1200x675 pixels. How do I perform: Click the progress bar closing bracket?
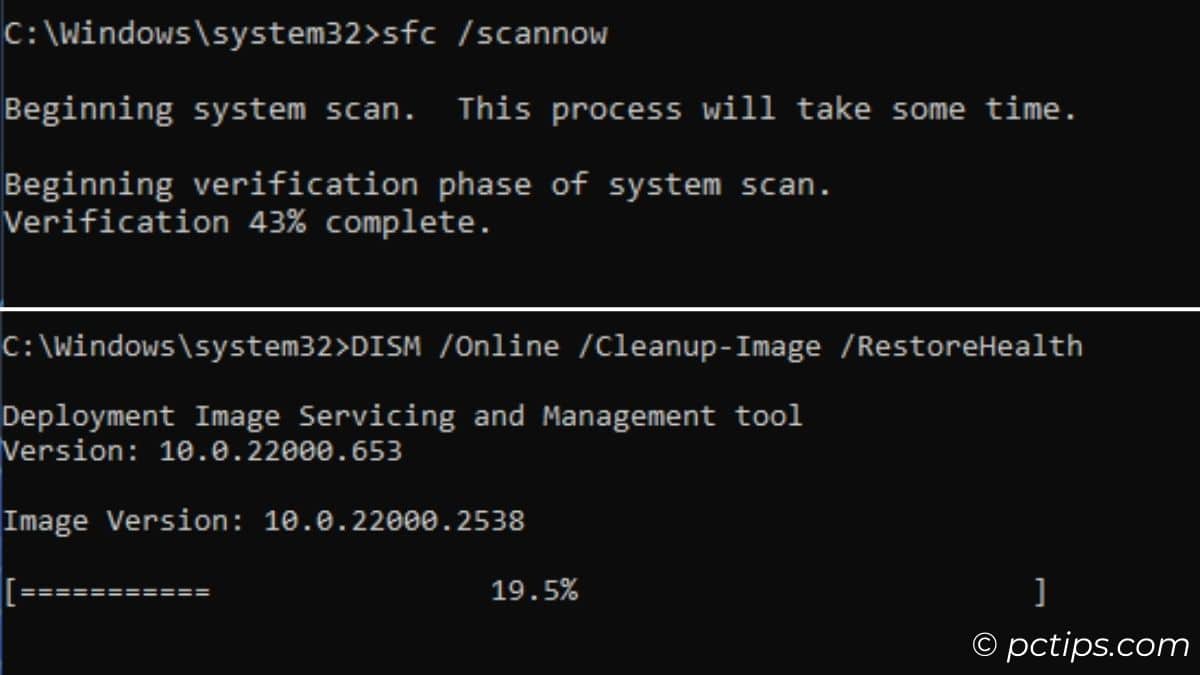pyautogui.click(x=1040, y=592)
